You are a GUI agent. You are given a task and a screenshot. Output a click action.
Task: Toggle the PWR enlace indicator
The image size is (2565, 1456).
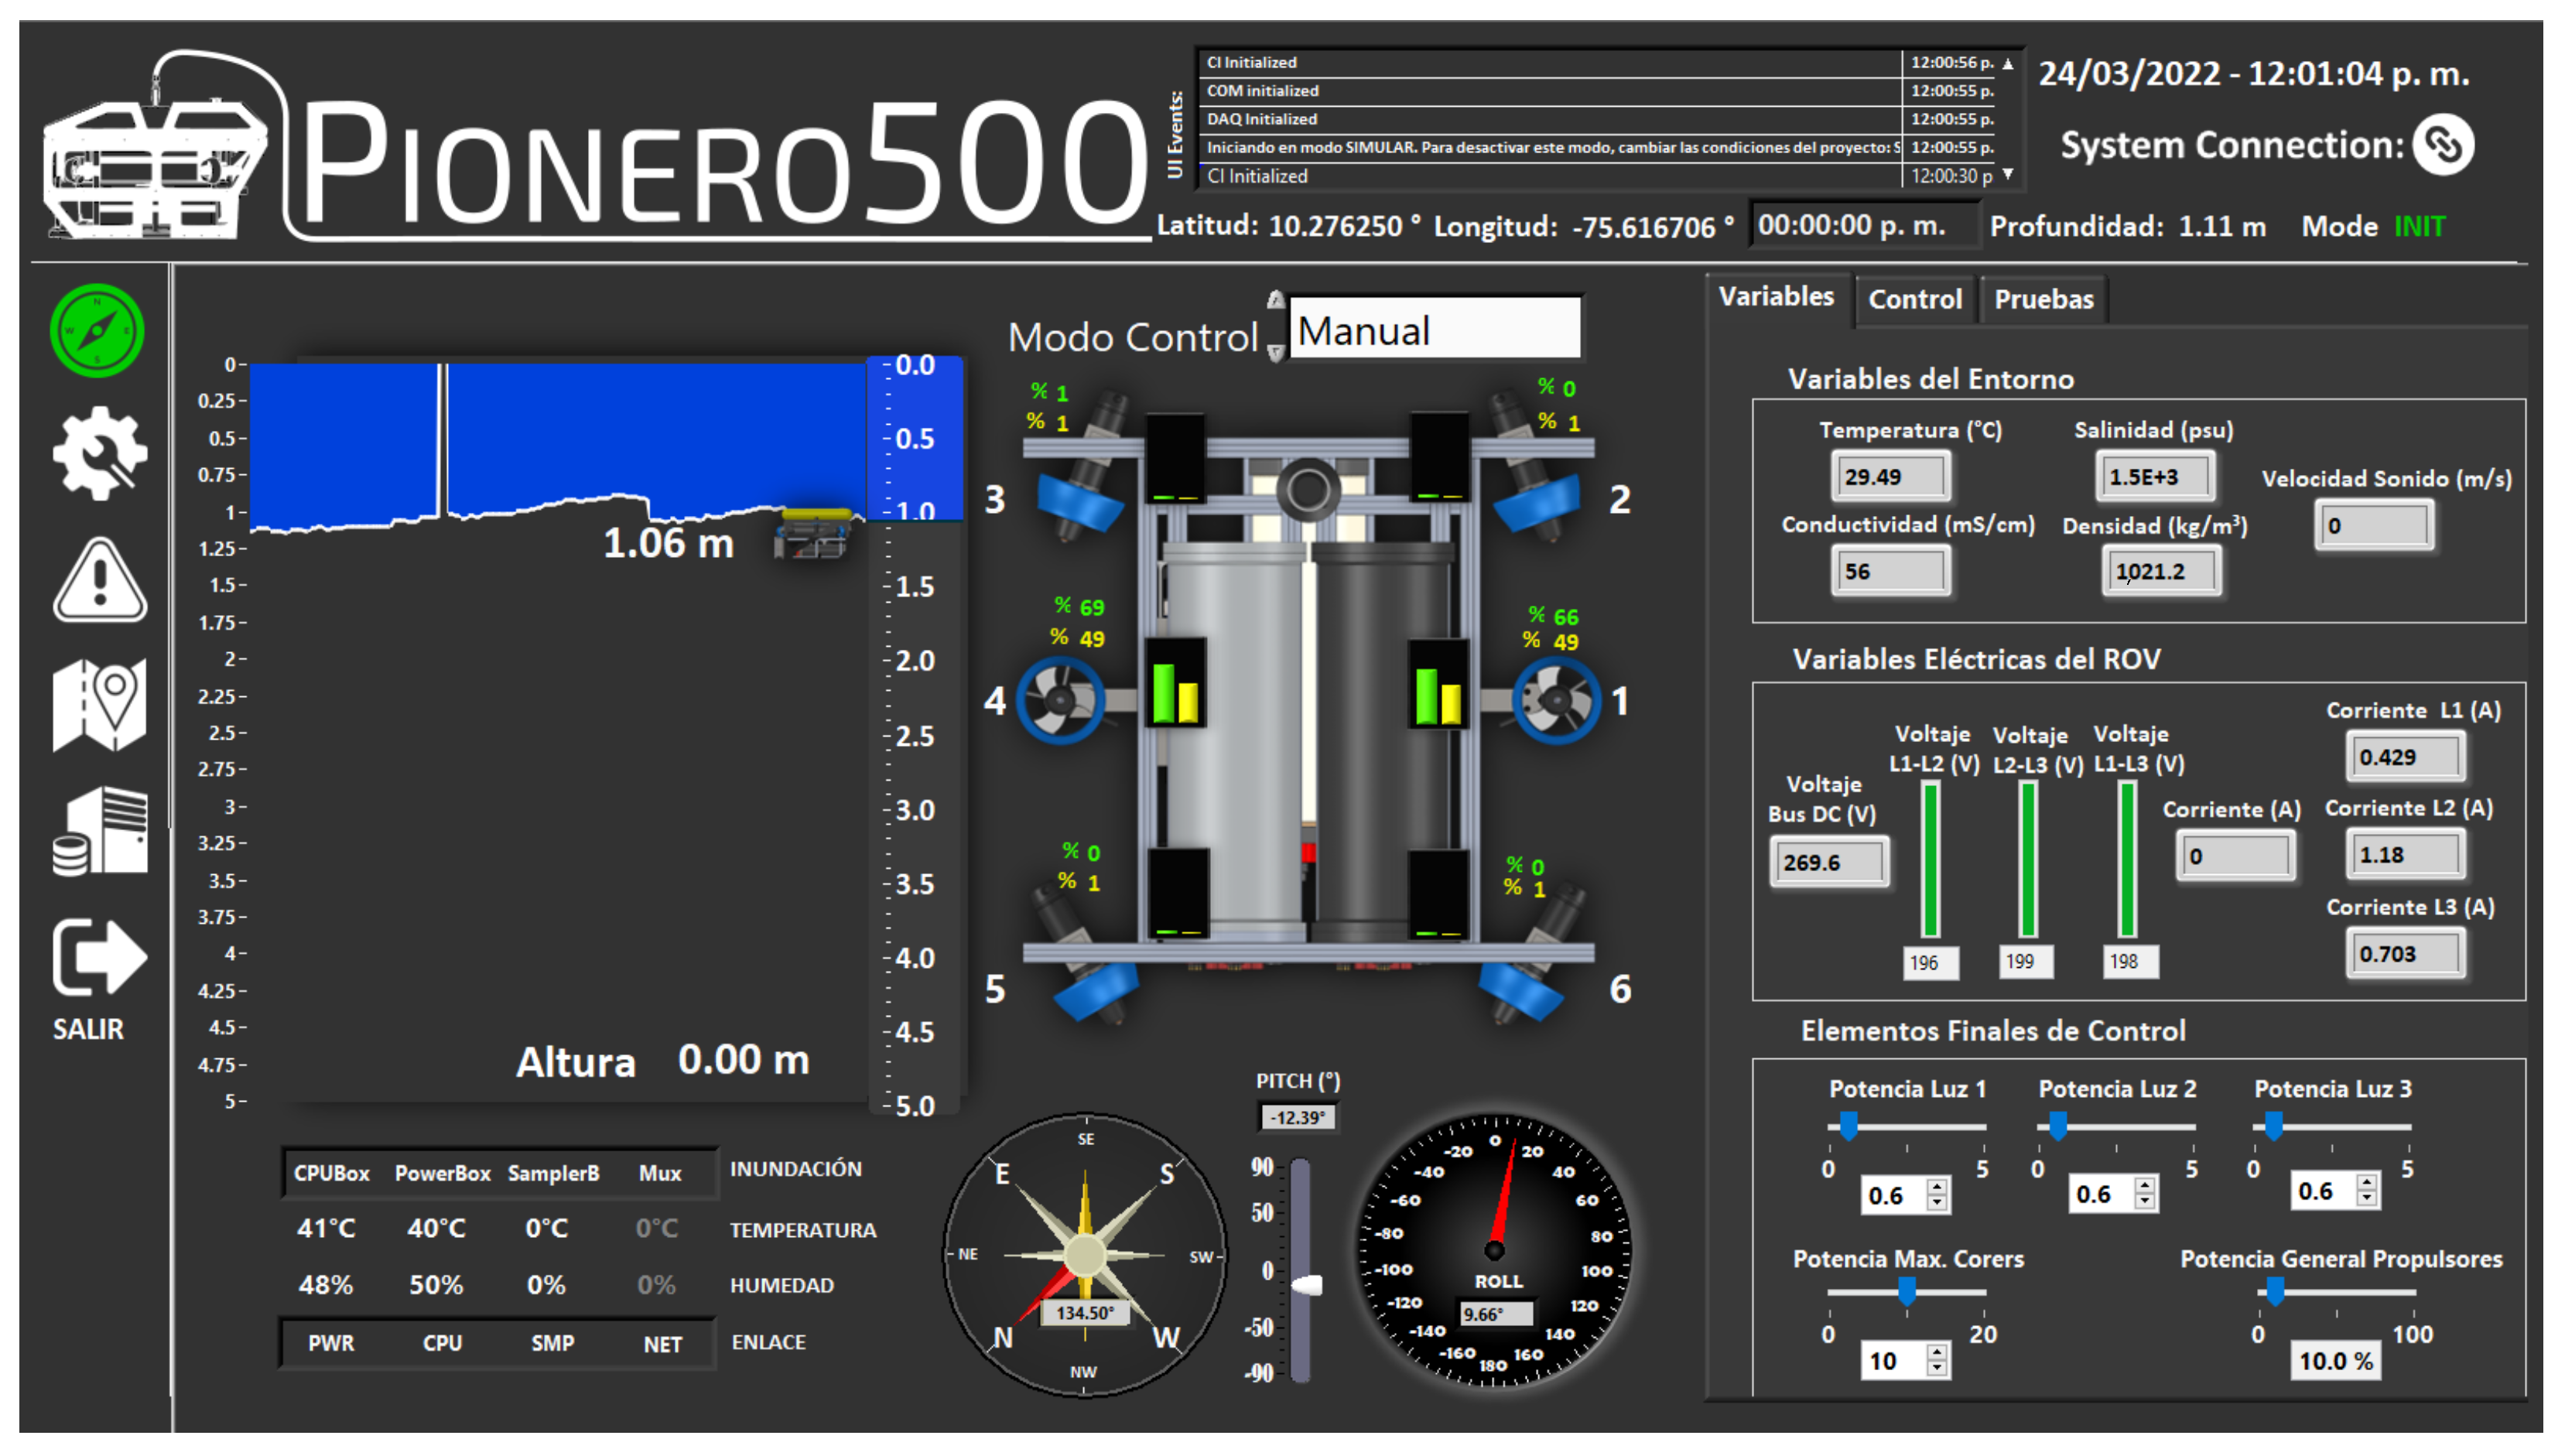pos(333,1342)
